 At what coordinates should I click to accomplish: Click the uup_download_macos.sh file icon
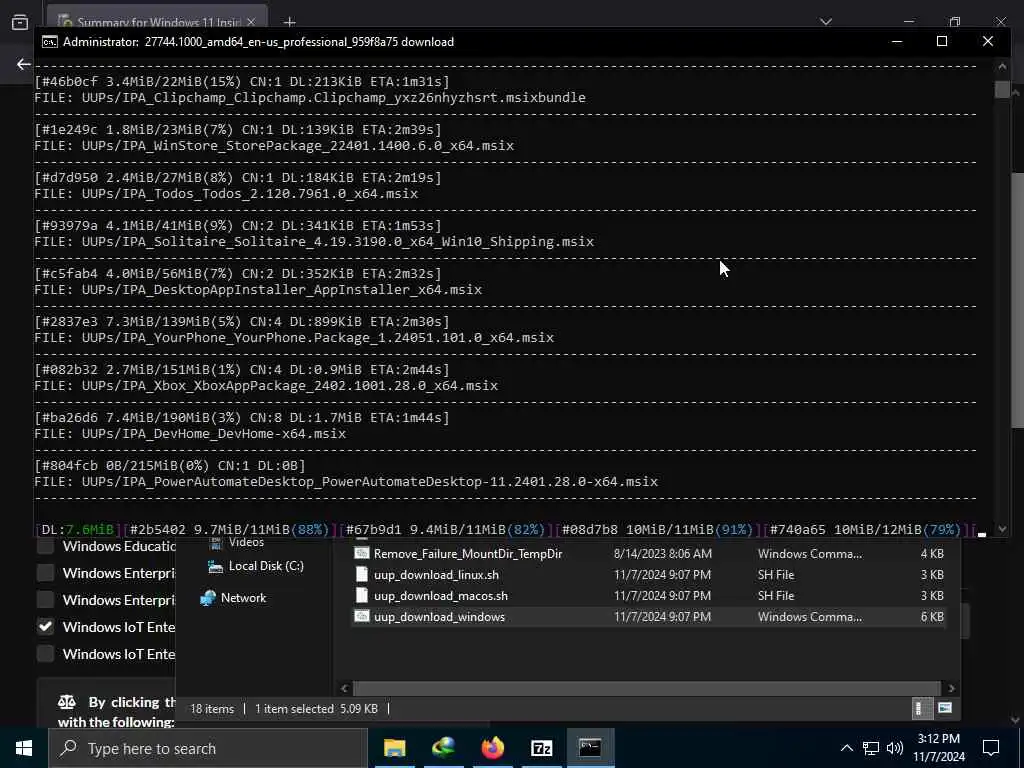pos(362,596)
